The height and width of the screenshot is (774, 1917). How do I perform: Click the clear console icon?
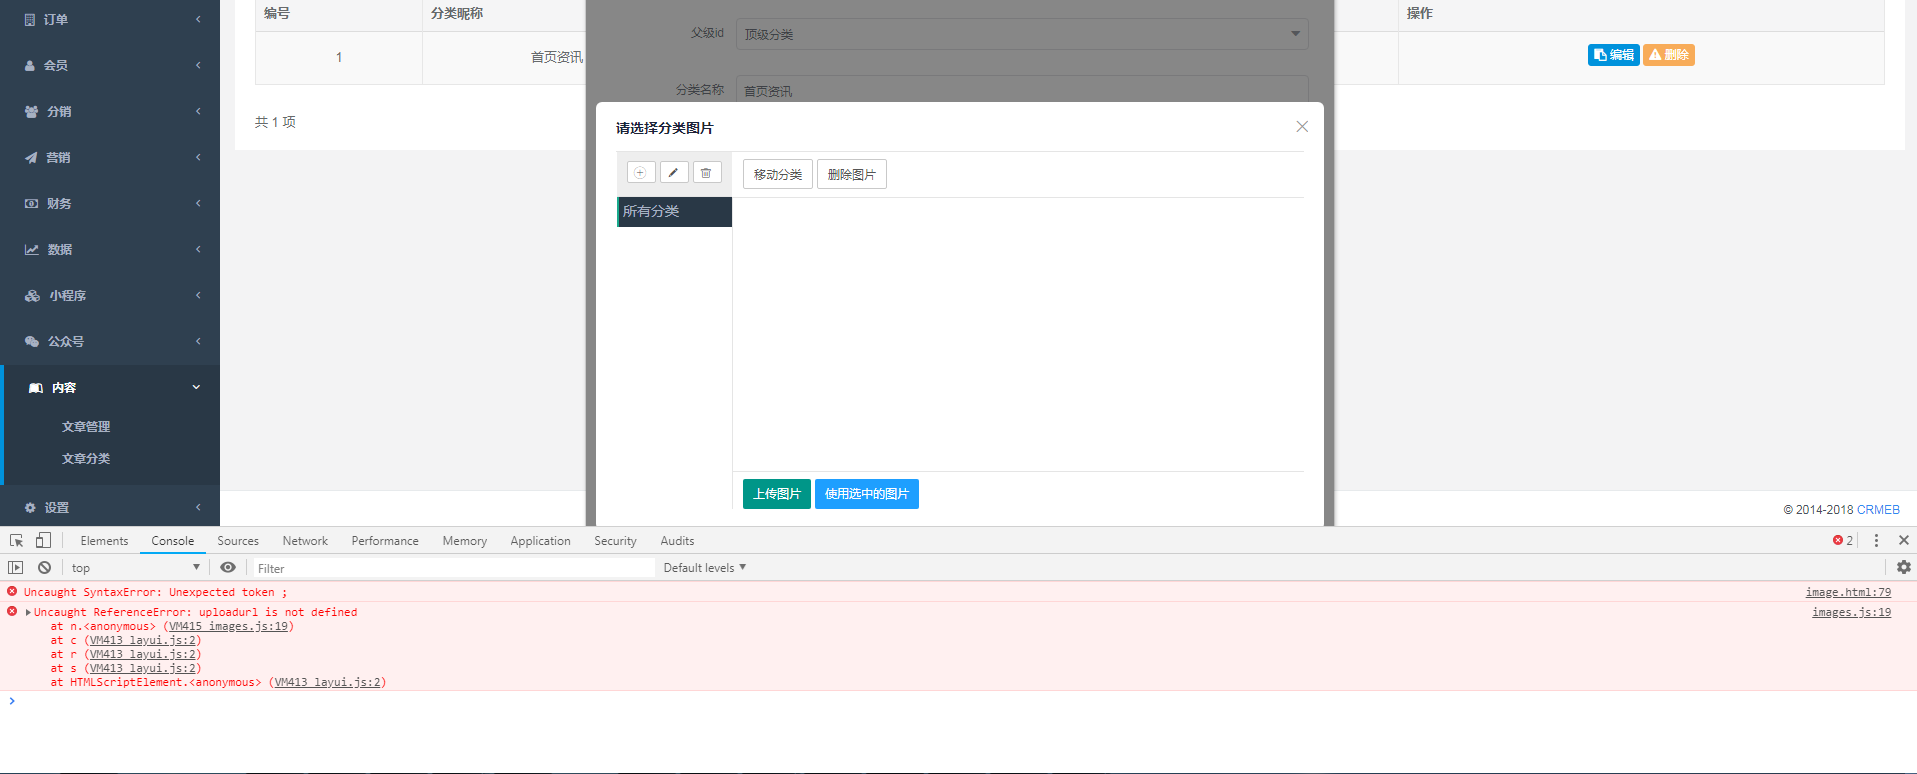(x=44, y=567)
